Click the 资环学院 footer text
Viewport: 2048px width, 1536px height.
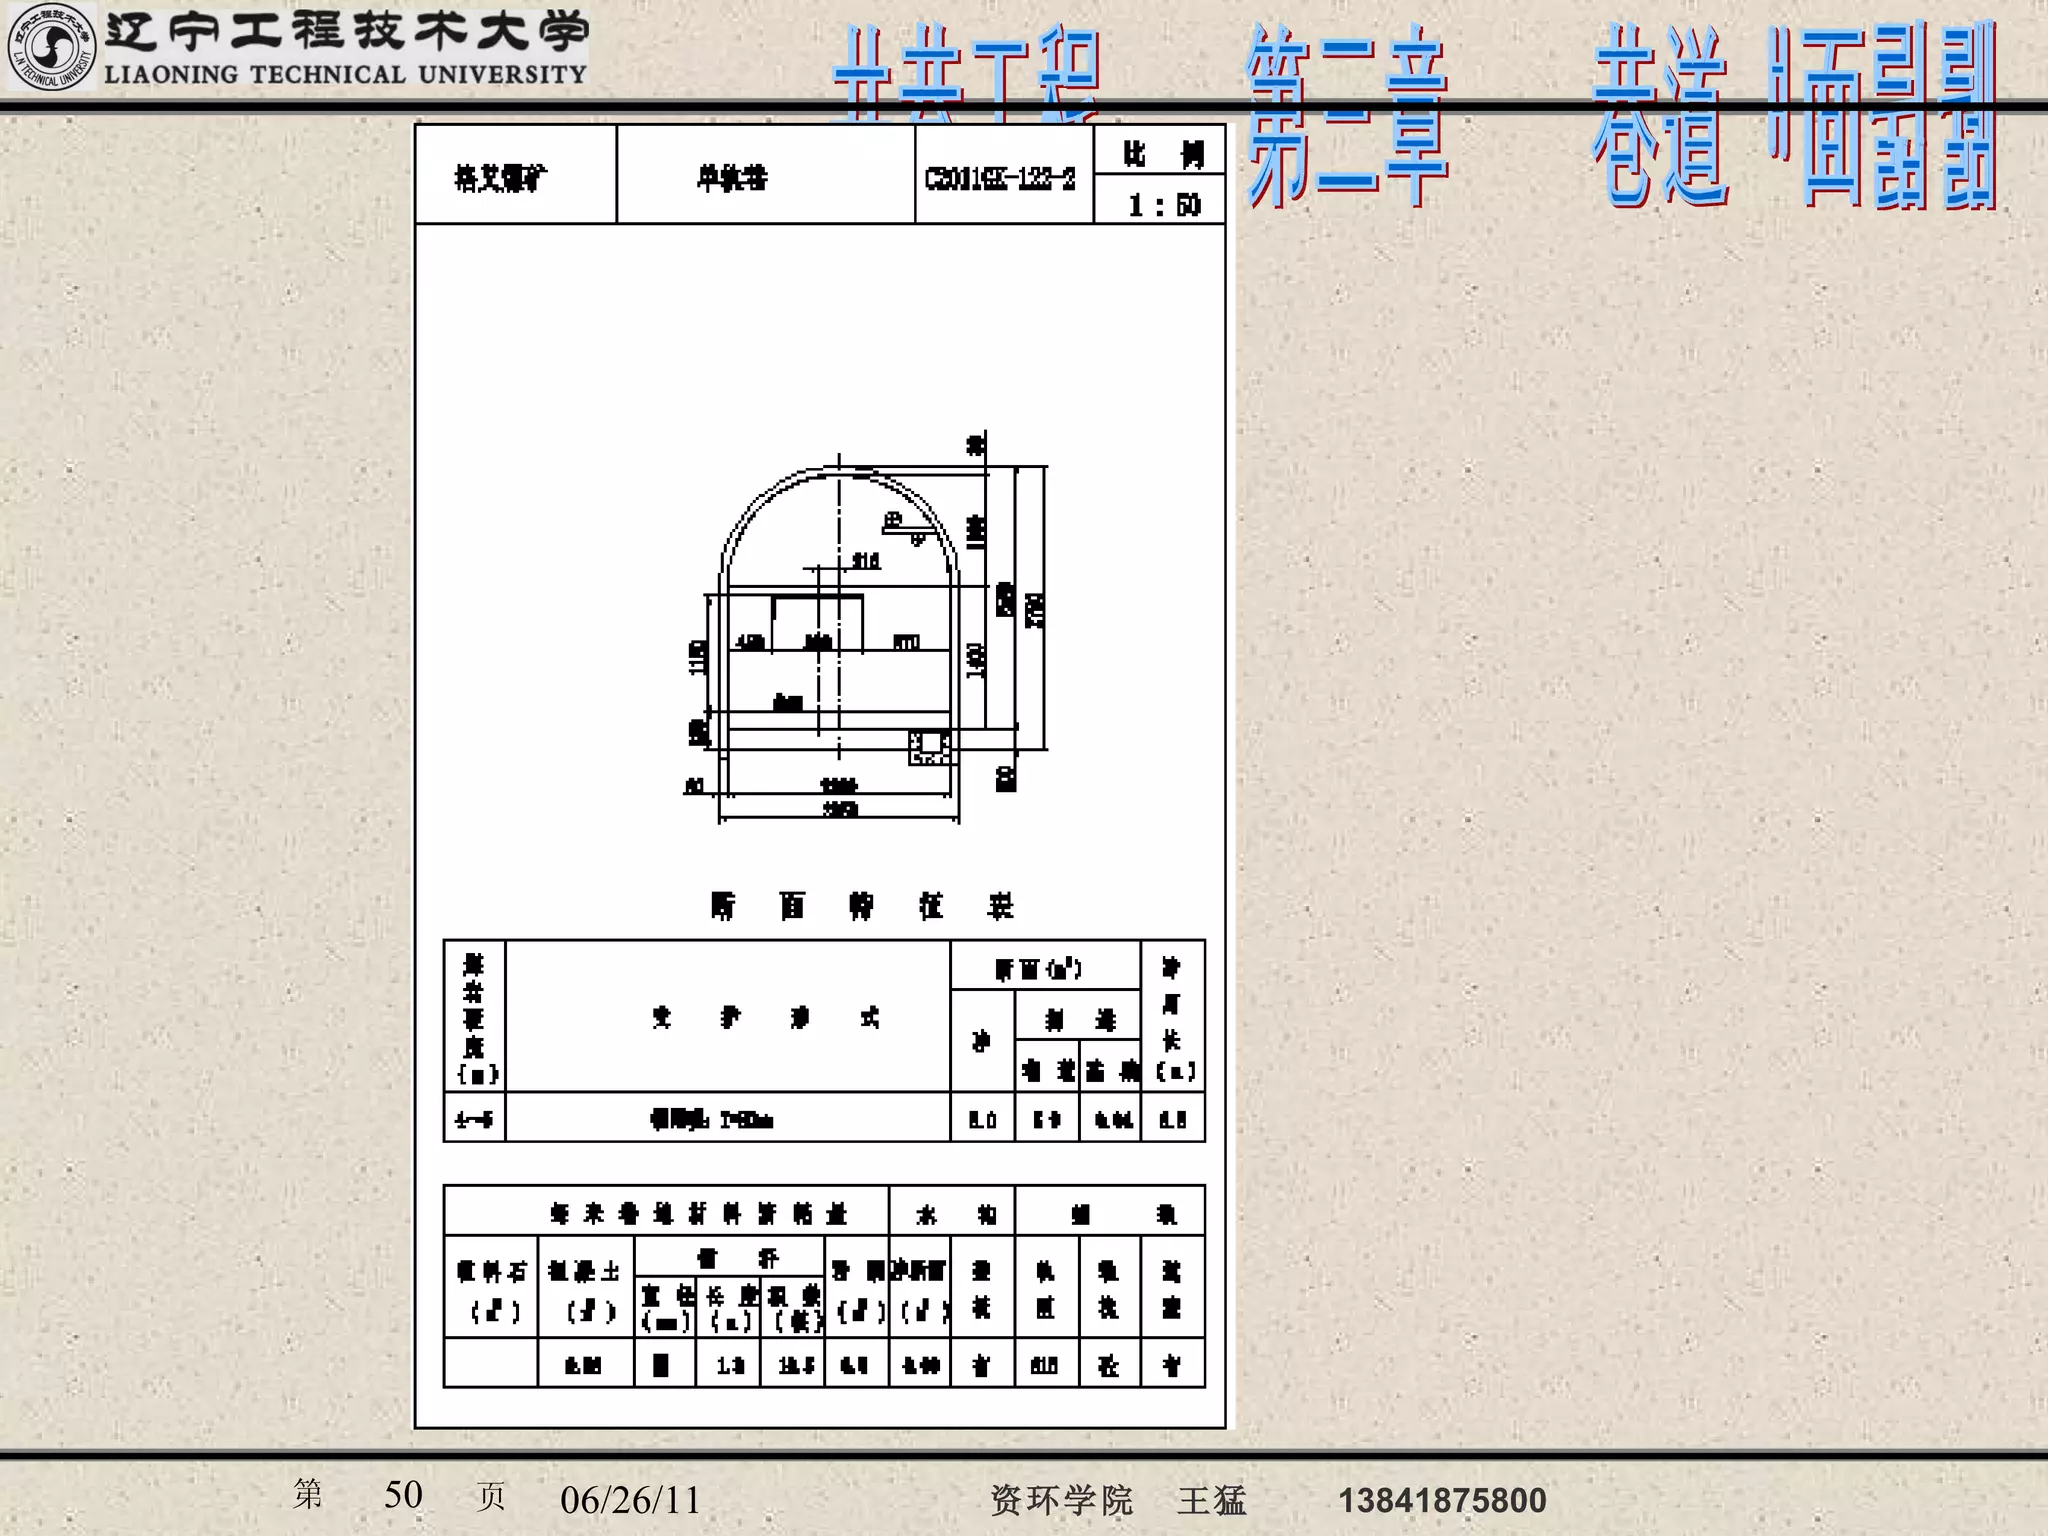[1061, 1500]
